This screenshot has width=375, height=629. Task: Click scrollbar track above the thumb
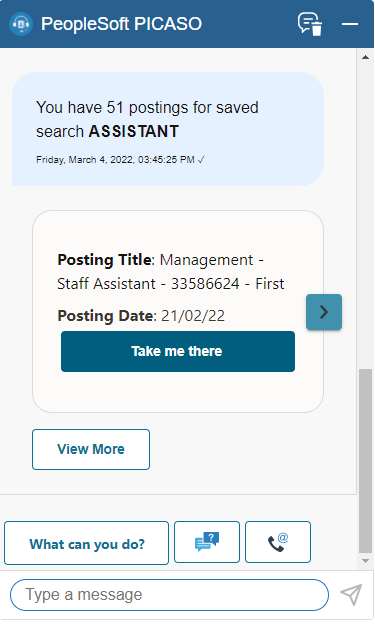tap(365, 216)
